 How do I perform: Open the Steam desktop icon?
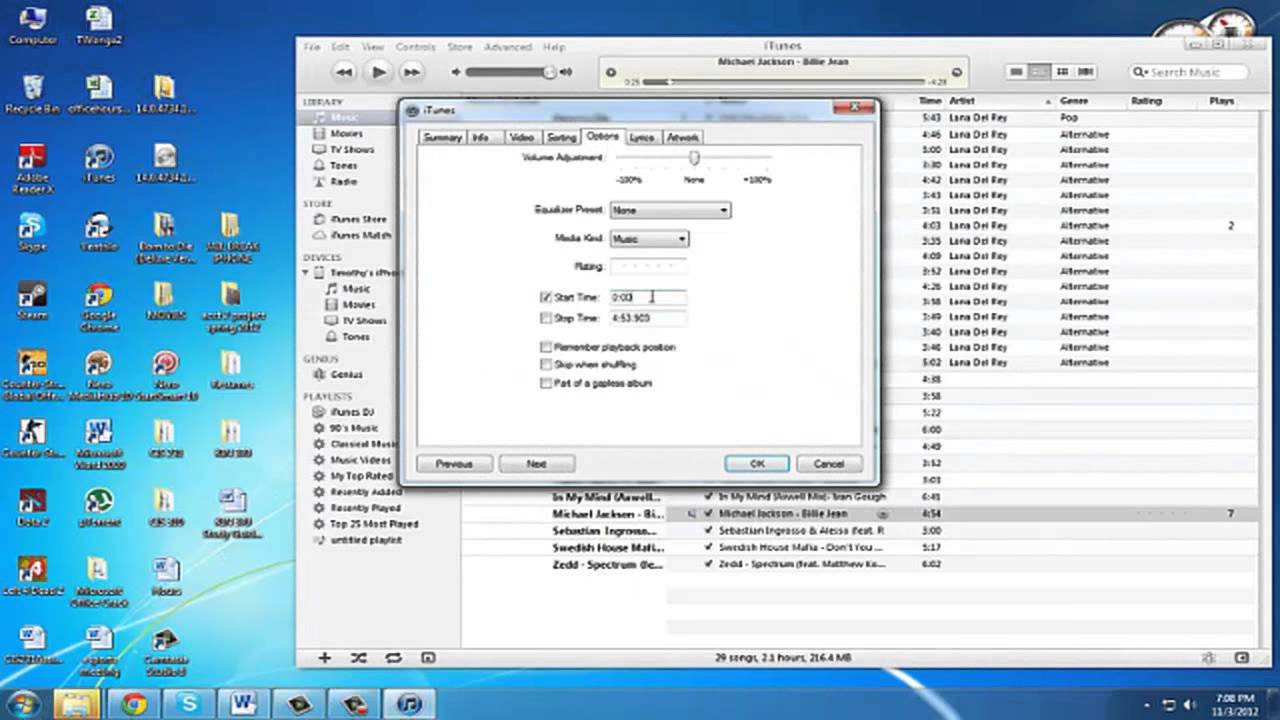tap(32, 300)
